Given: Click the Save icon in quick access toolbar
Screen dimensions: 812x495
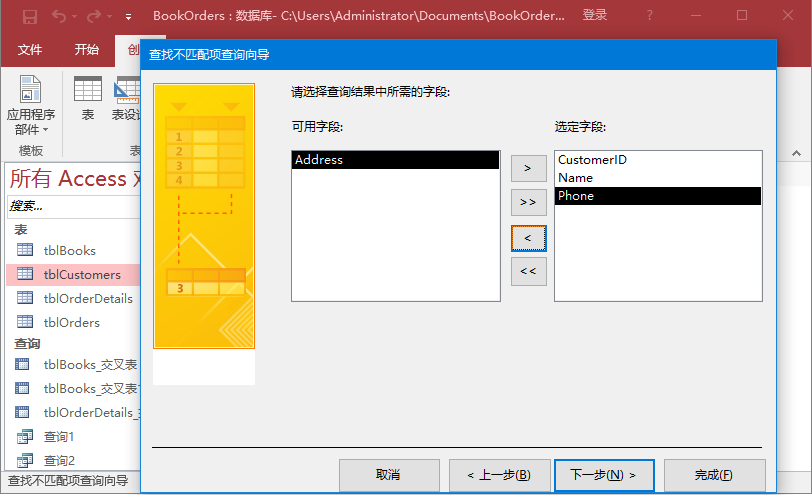Looking at the screenshot, I should [x=30, y=16].
